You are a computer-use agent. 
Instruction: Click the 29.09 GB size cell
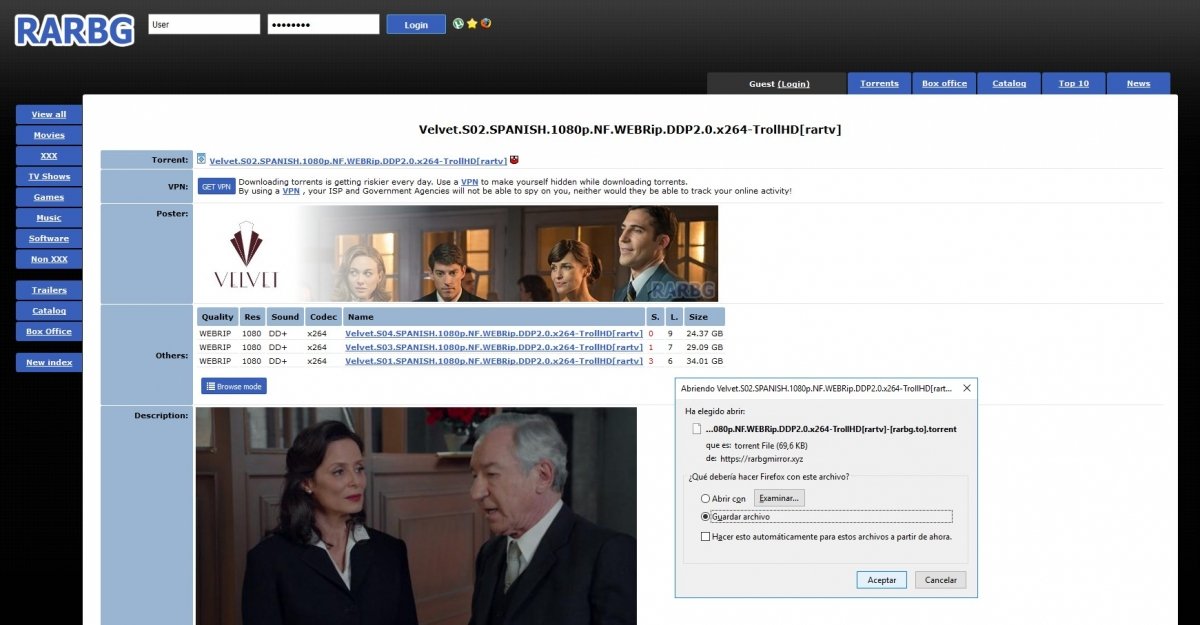point(705,347)
